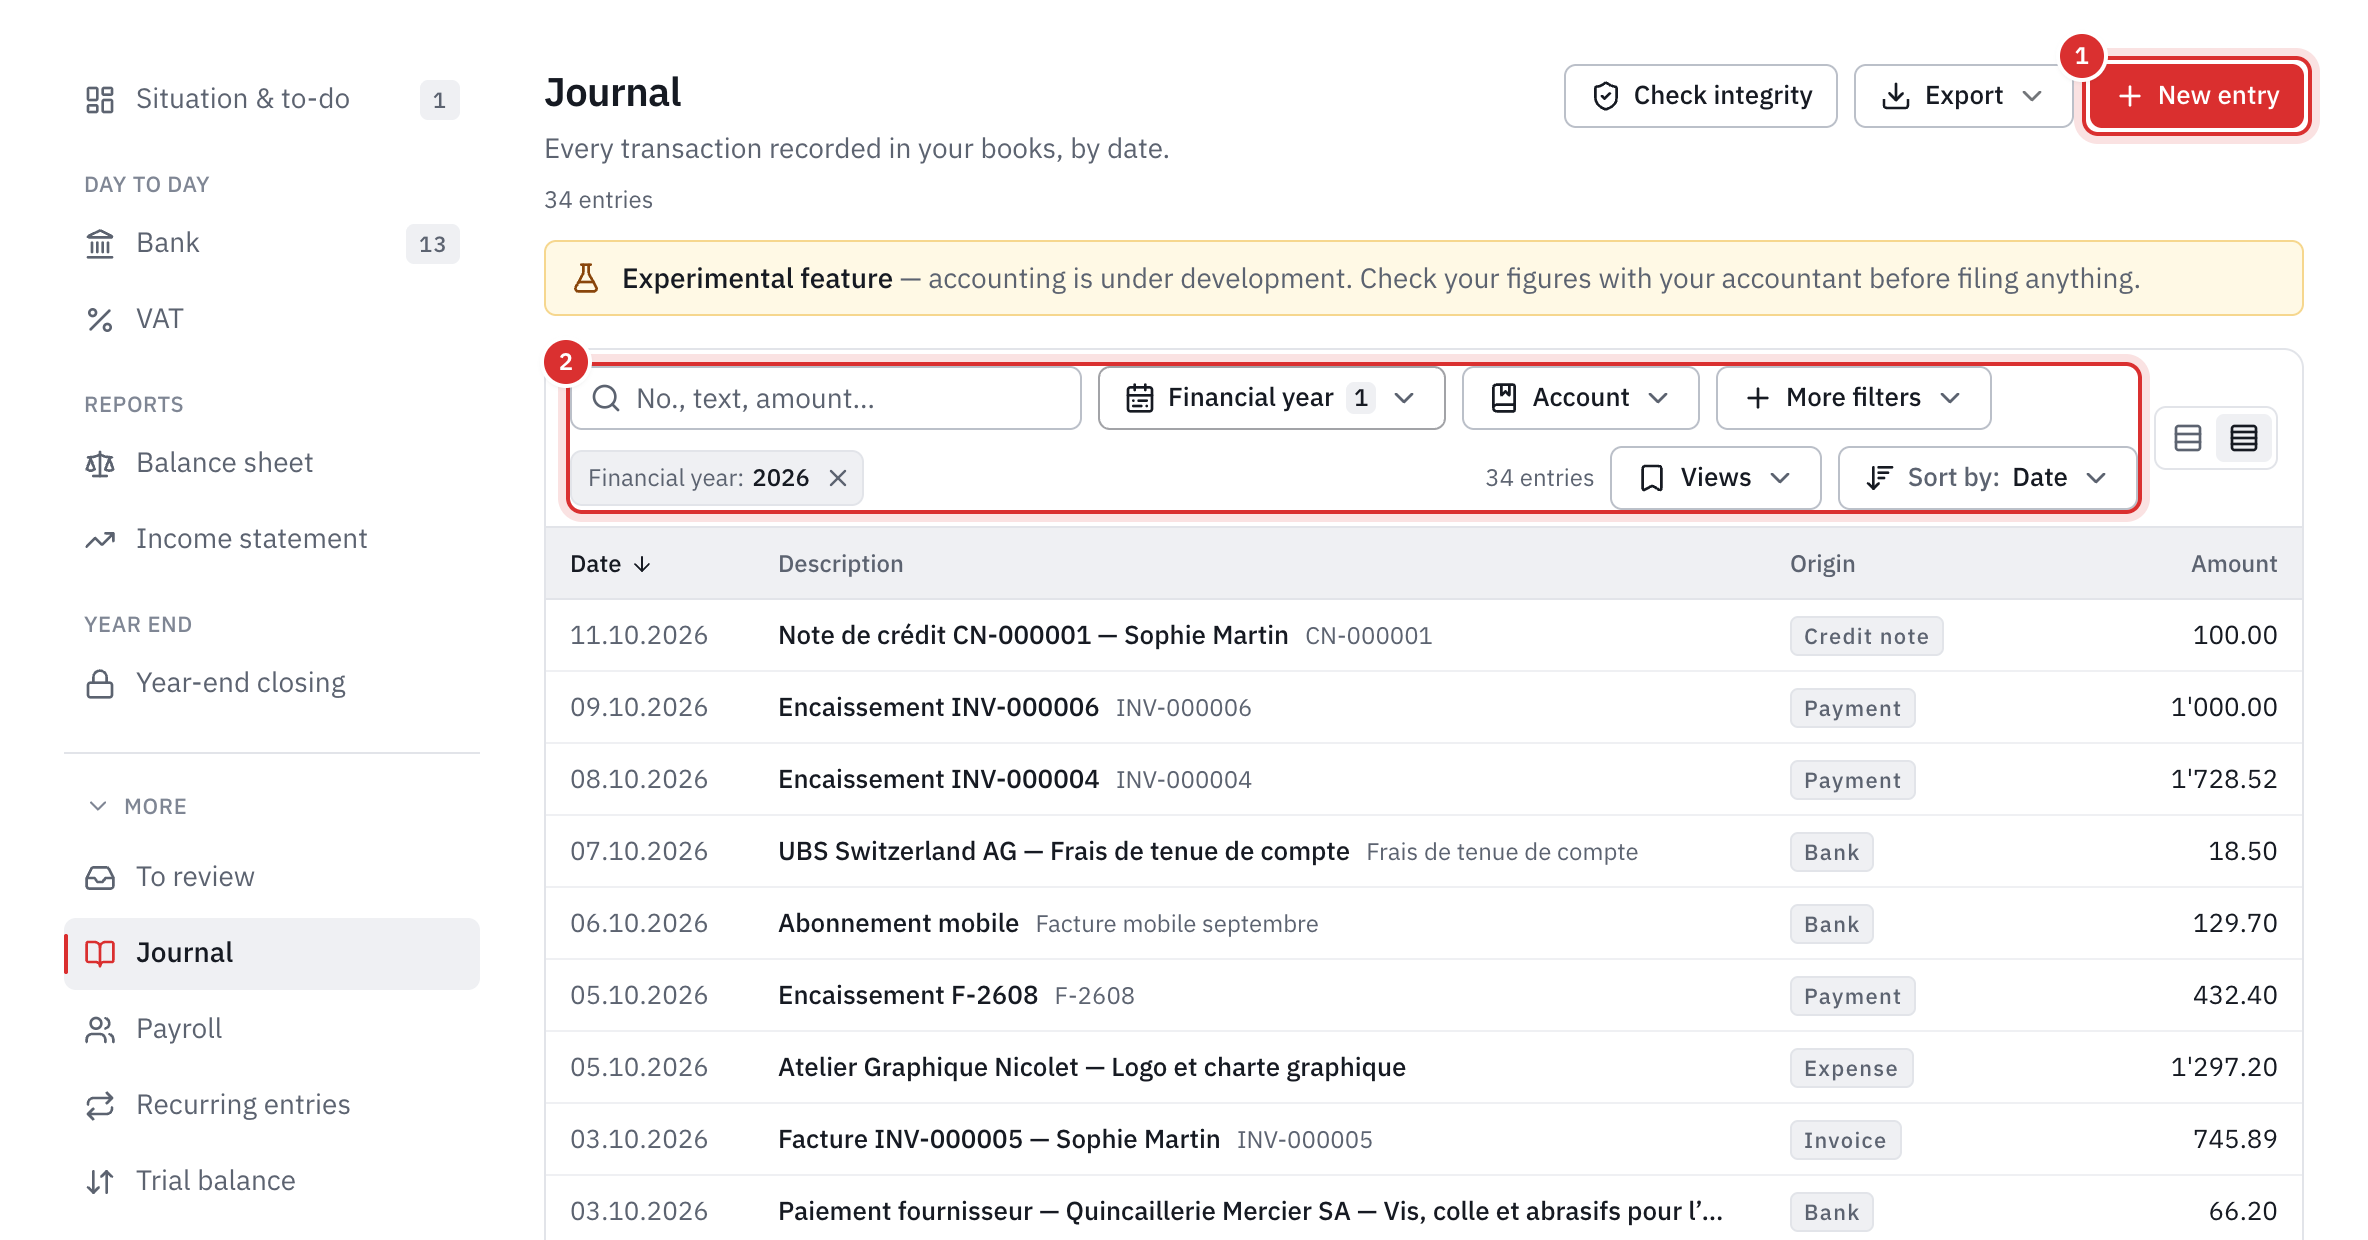Image resolution: width=2368 pixels, height=1240 pixels.
Task: Open Abonnement mobile entry
Action: pyautogui.click(x=1424, y=924)
